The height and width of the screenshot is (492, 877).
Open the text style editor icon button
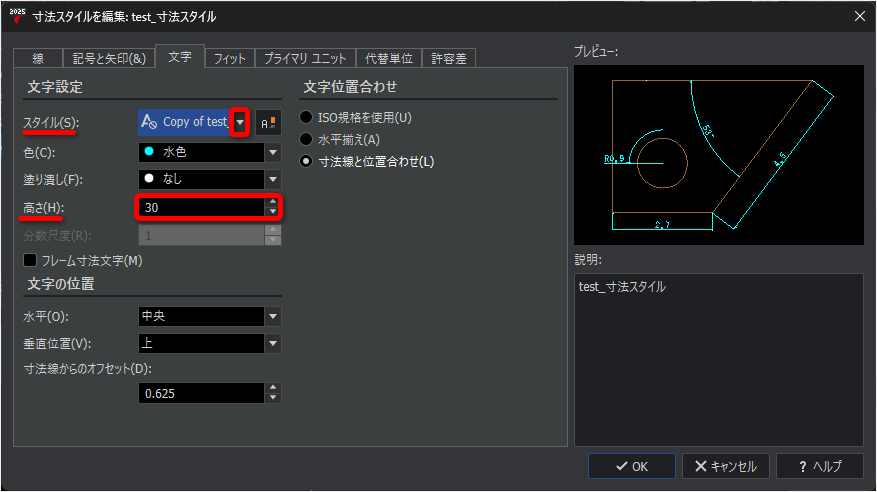[x=268, y=122]
